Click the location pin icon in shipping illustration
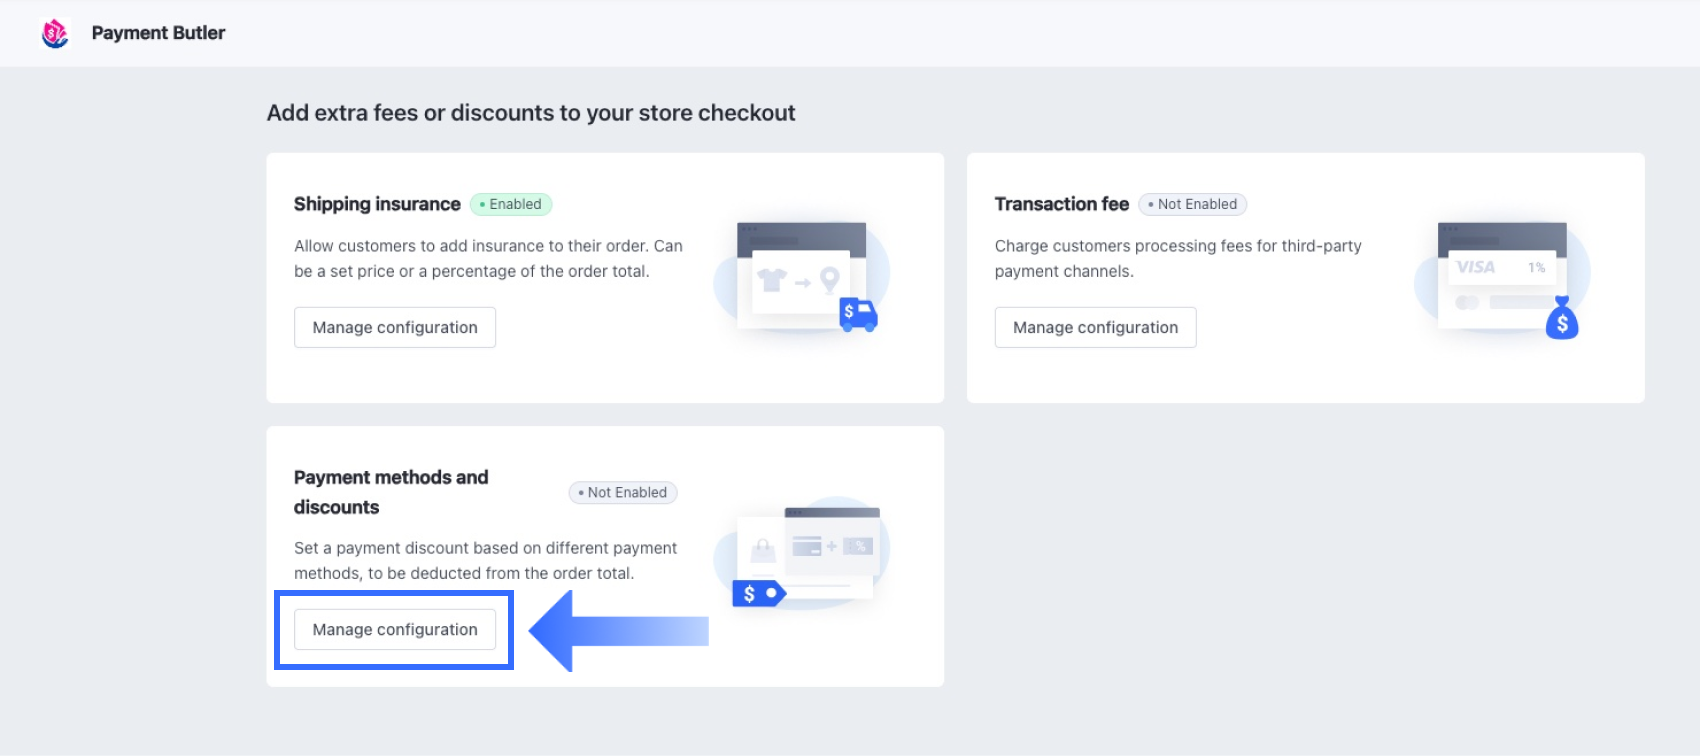Image resolution: width=1700 pixels, height=756 pixels. pyautogui.click(x=829, y=280)
